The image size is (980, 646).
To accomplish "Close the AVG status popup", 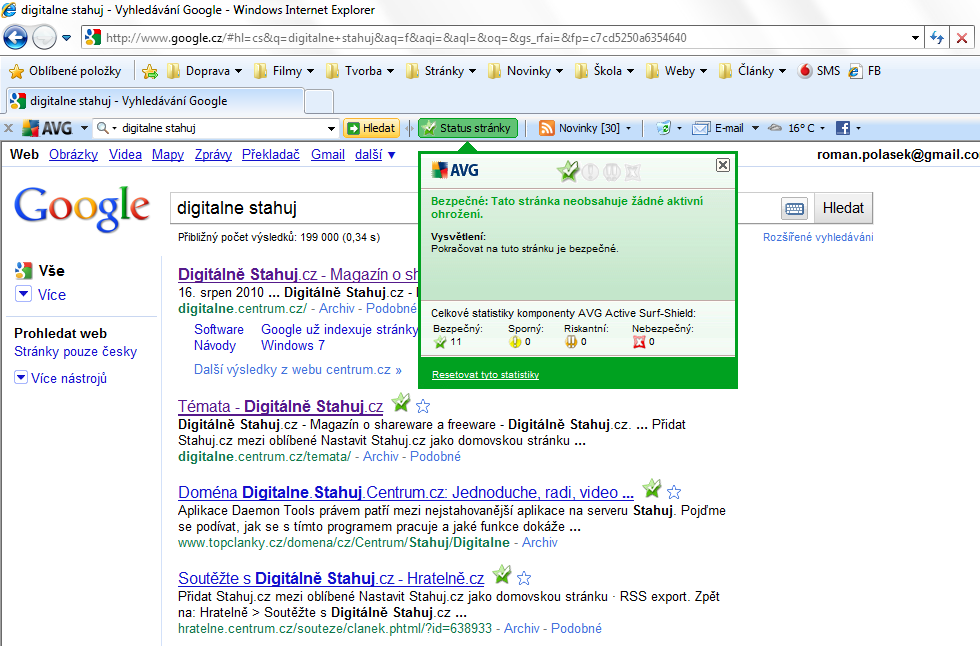I will (722, 165).
